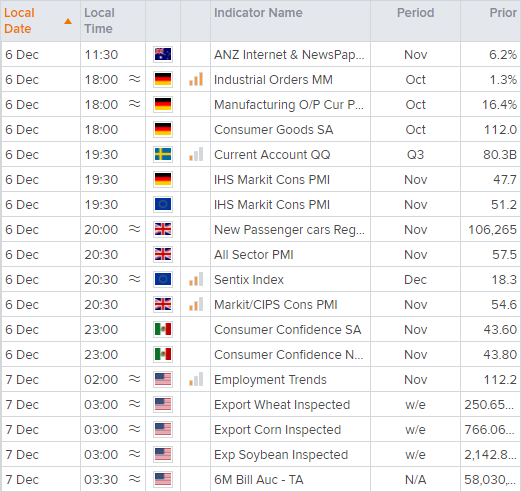Toggle the Local Date sort arrow
Viewport: 521px width, 492px height.
tap(68, 22)
